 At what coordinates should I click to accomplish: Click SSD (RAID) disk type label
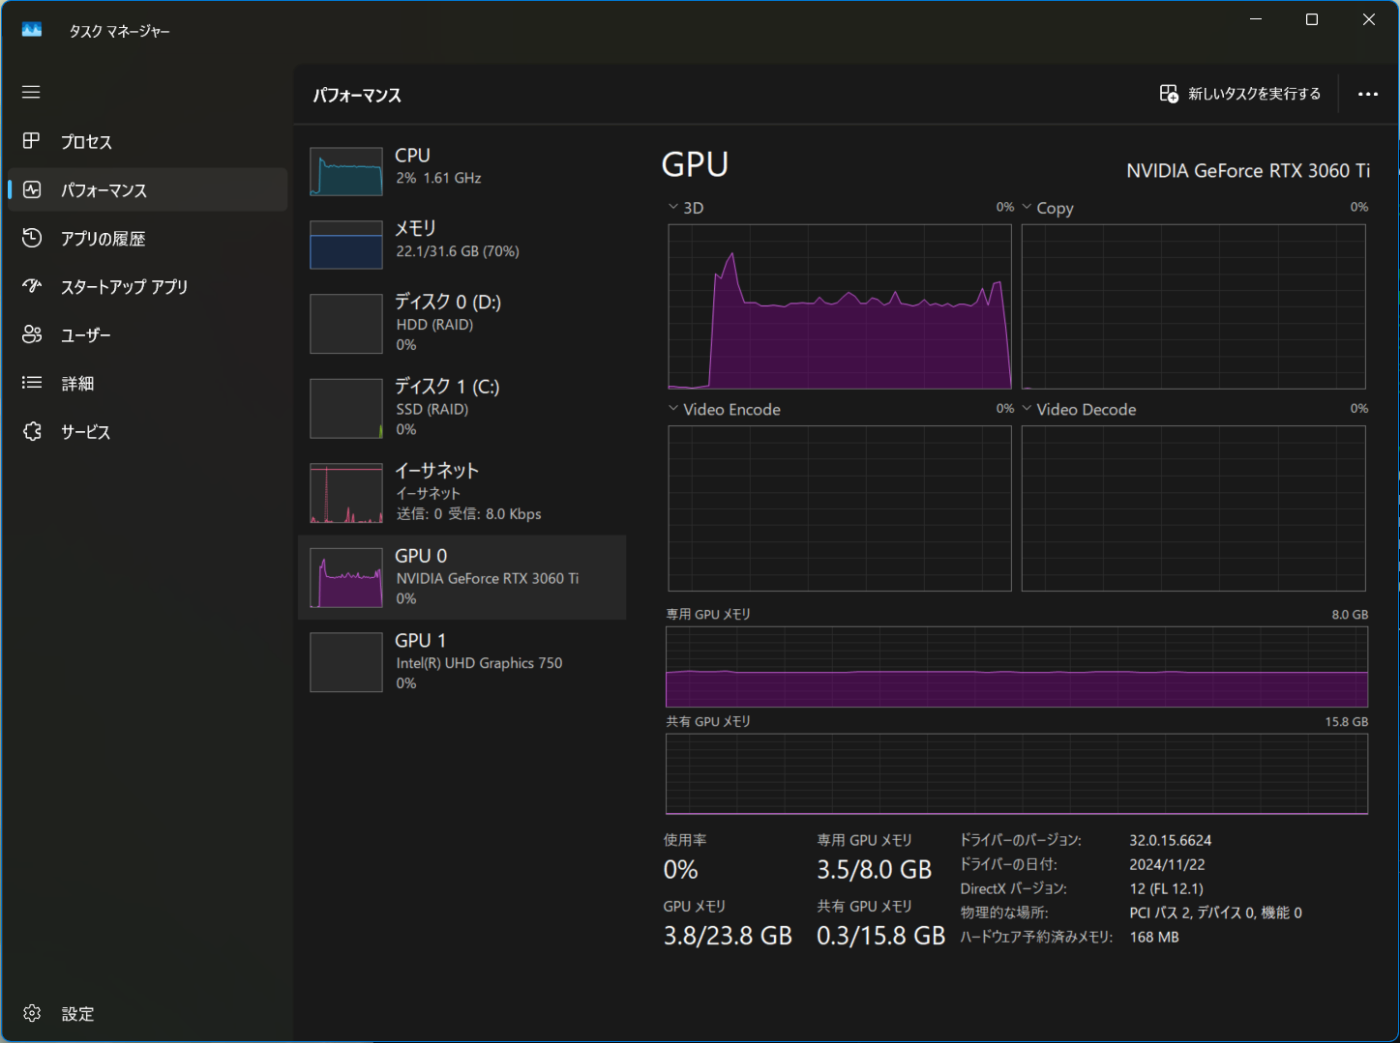(x=432, y=409)
